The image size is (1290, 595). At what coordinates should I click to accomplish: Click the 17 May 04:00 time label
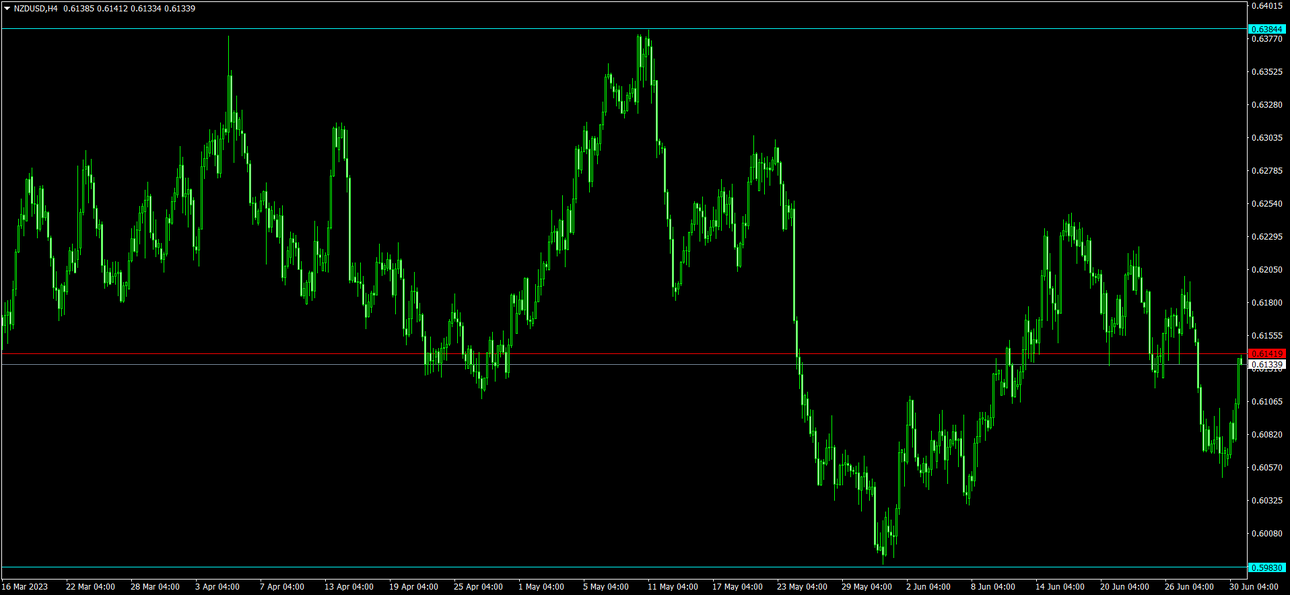tap(736, 587)
